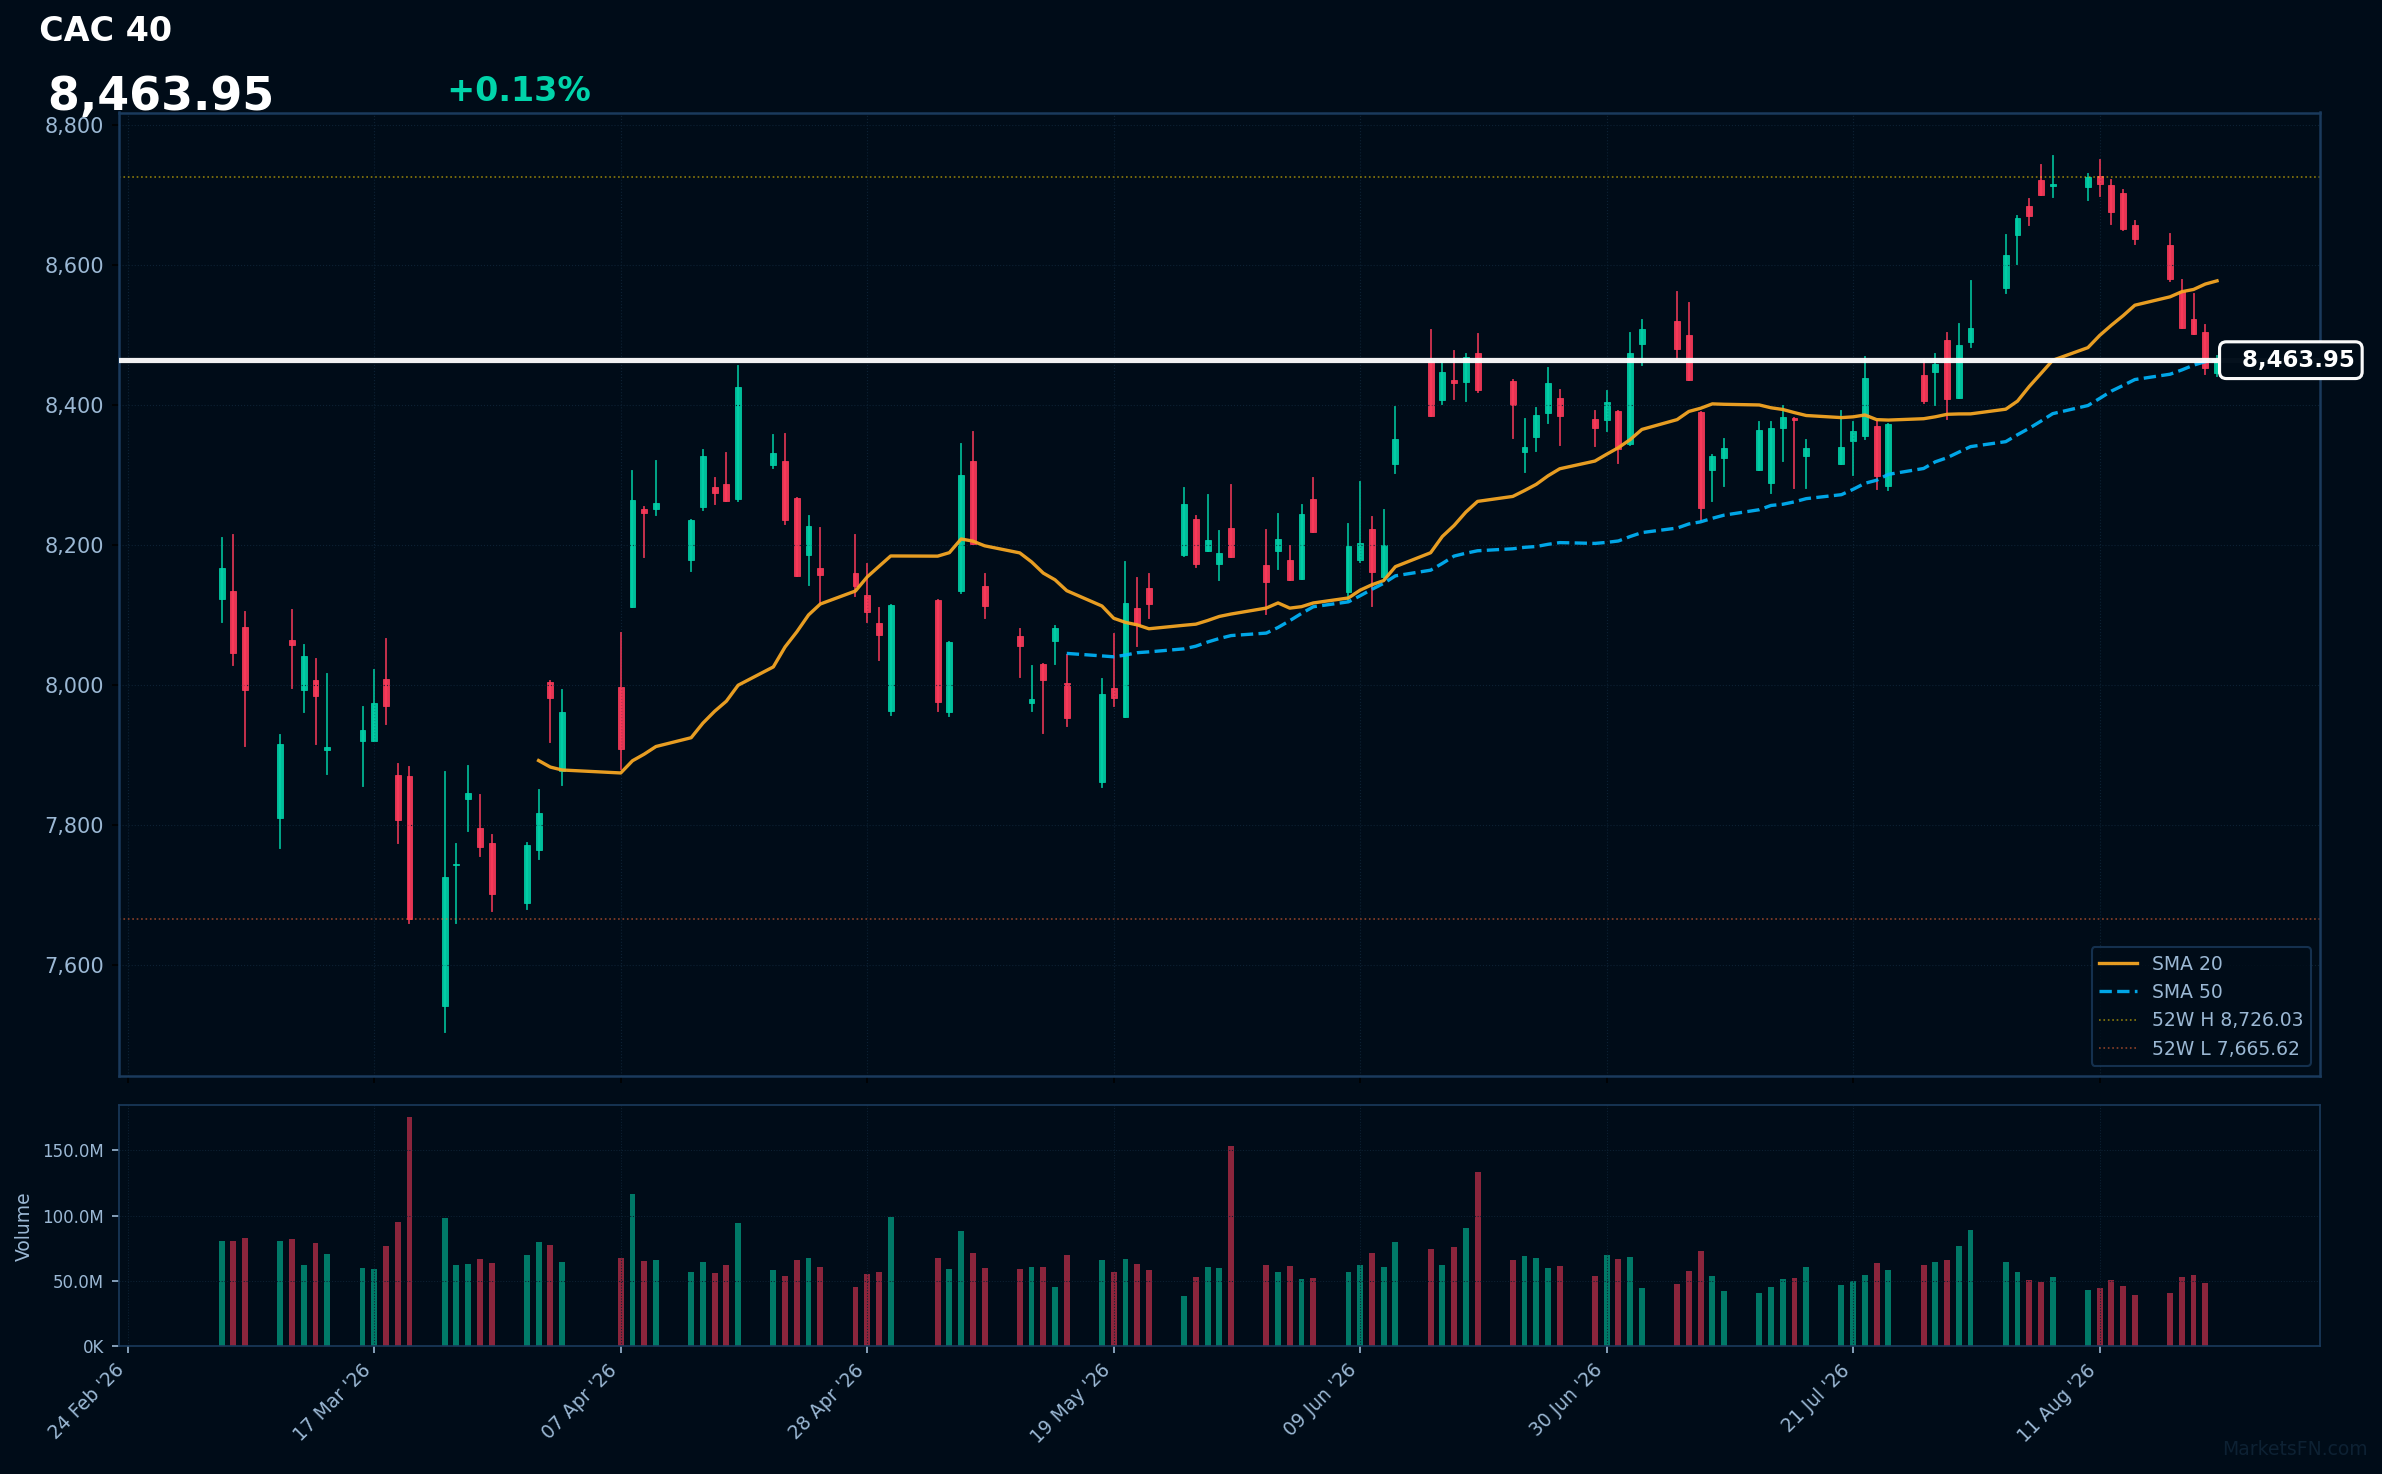Click the 8,600 price axis label
Viewport: 2382px width, 1474px height.
pyautogui.click(x=74, y=266)
